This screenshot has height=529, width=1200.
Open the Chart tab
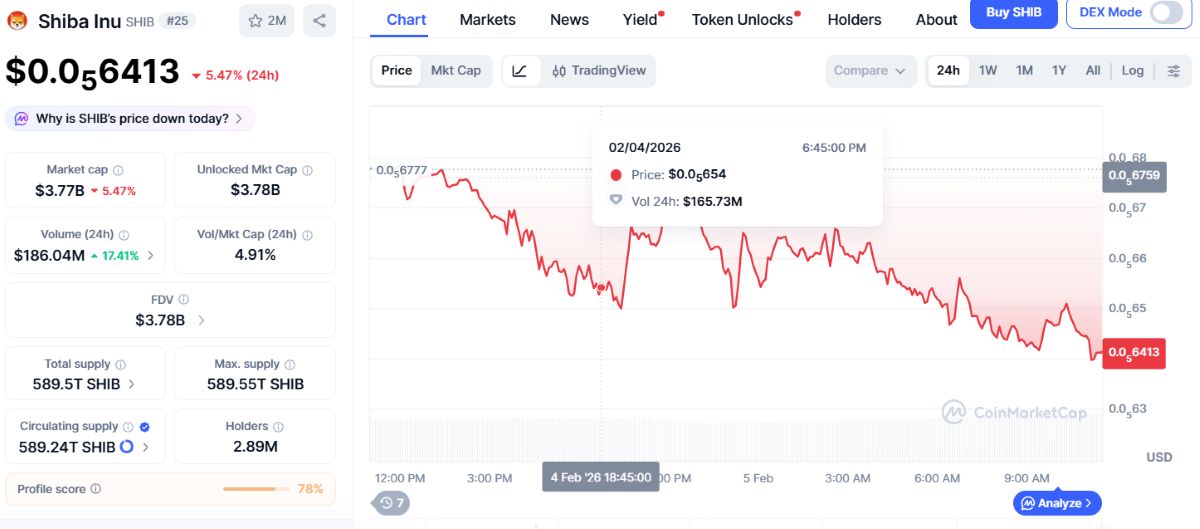[406, 19]
